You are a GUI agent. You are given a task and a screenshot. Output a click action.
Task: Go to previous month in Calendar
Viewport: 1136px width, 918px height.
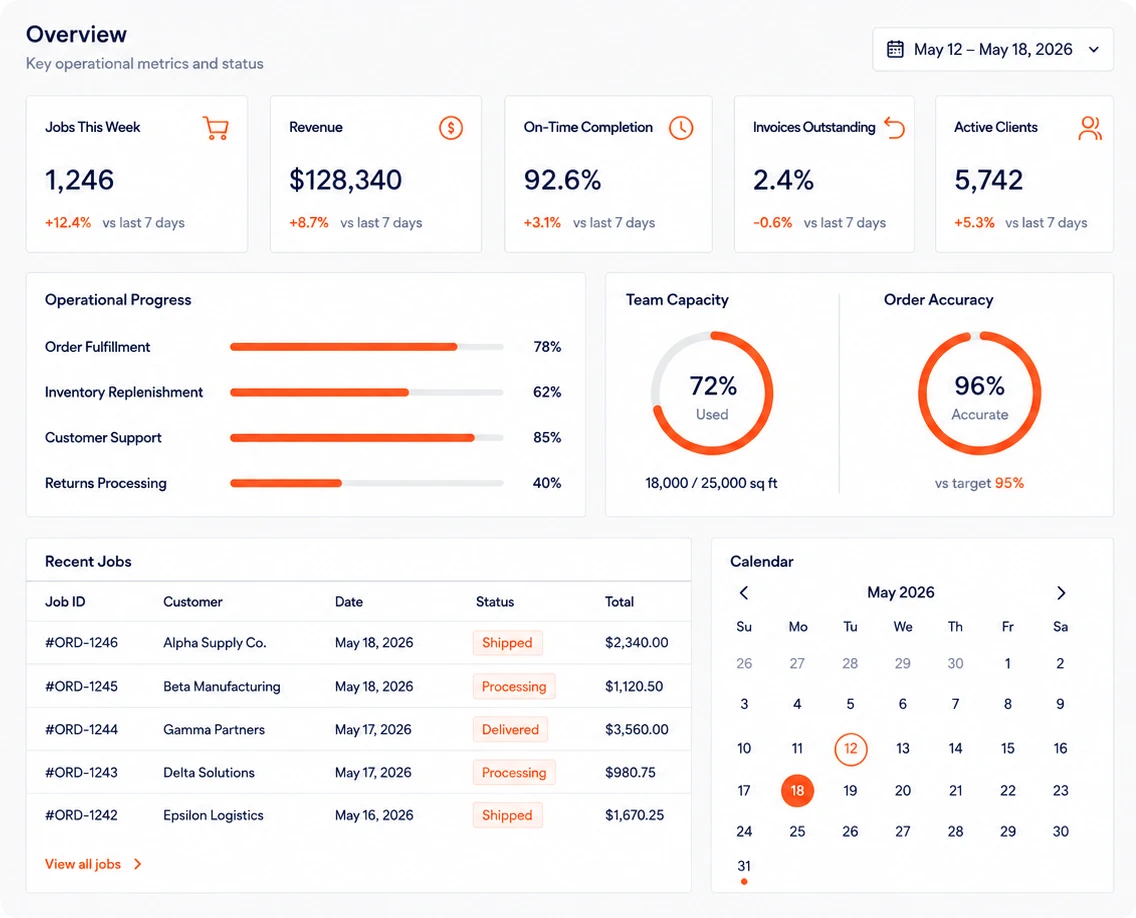click(744, 593)
